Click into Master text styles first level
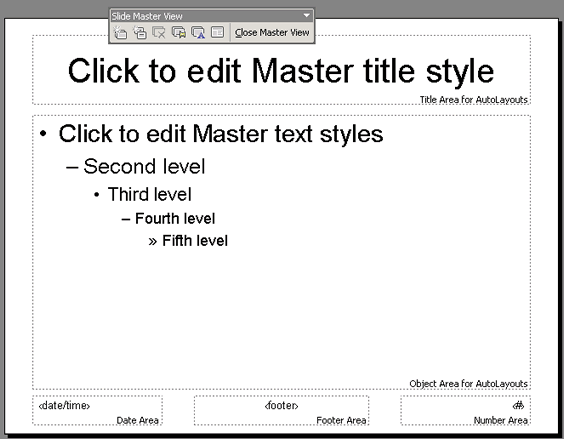This screenshot has height=439, width=564. [x=221, y=134]
